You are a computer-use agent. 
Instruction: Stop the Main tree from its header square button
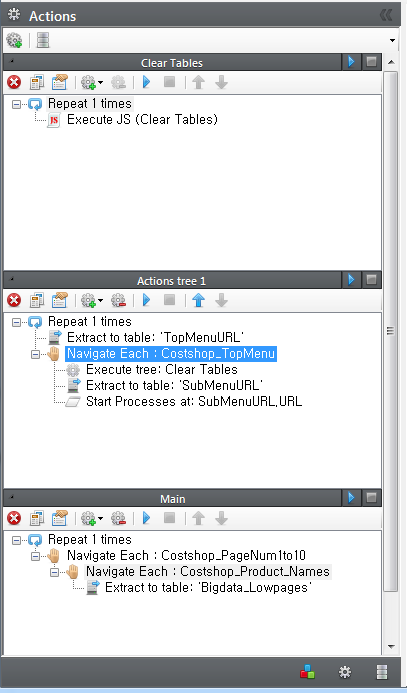tap(371, 498)
